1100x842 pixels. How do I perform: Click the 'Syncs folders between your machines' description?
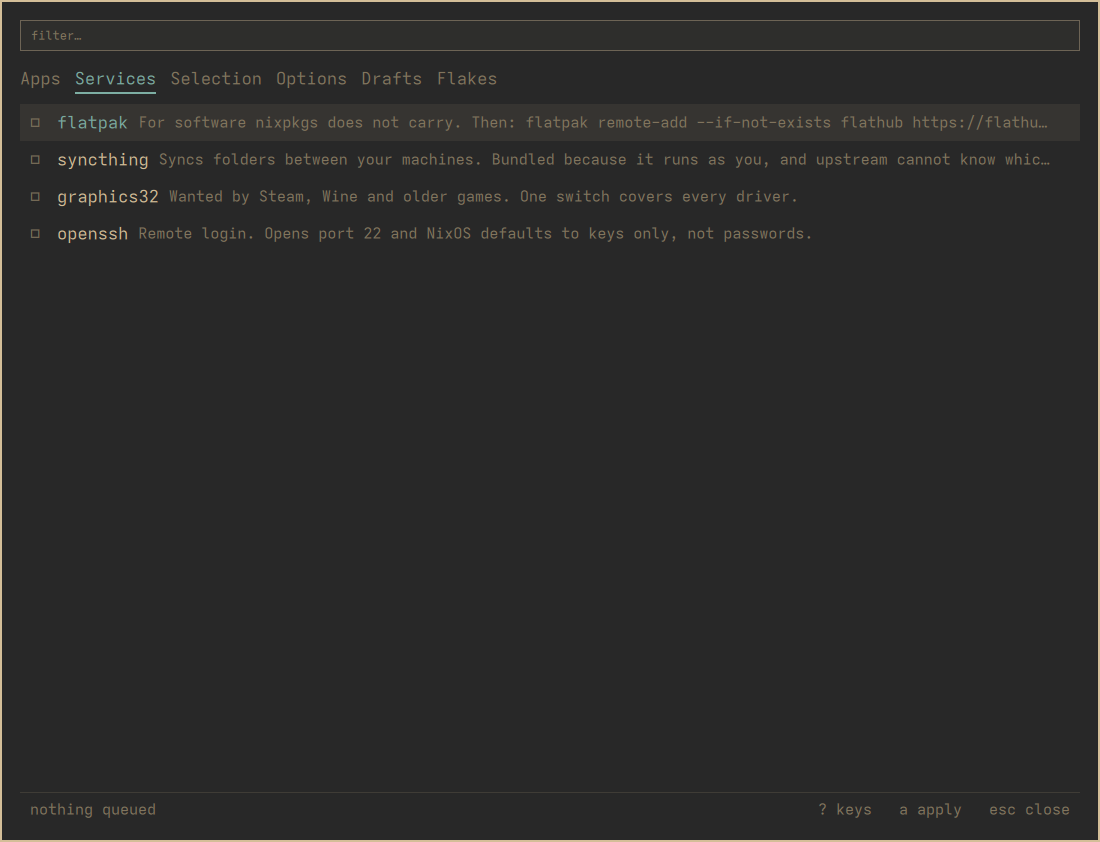pyautogui.click(x=604, y=160)
